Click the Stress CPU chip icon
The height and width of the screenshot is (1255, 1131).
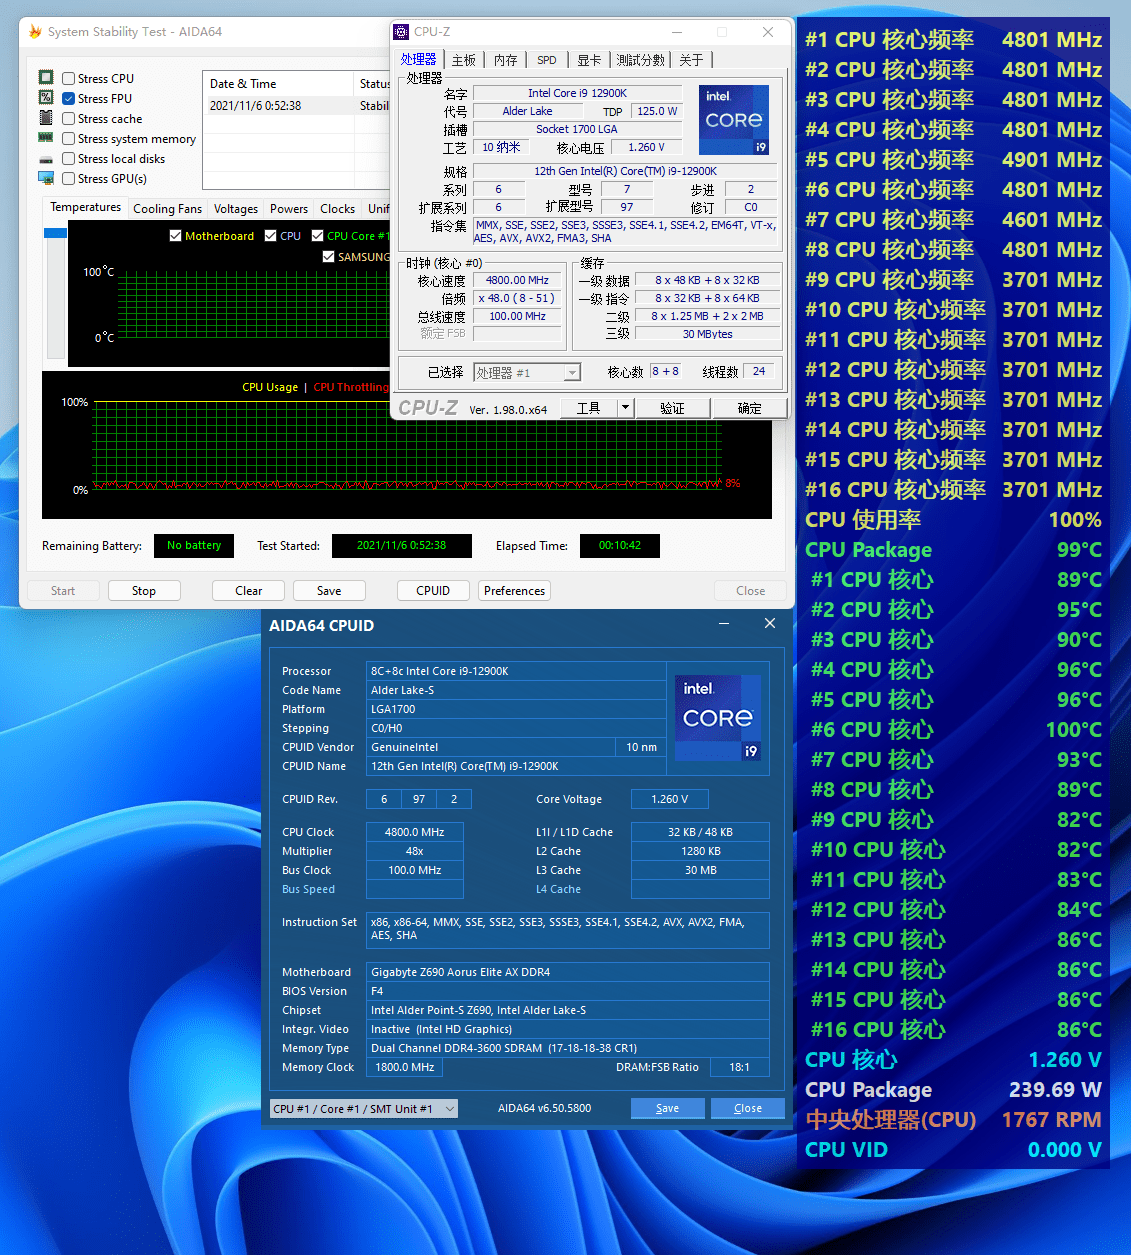coord(46,78)
